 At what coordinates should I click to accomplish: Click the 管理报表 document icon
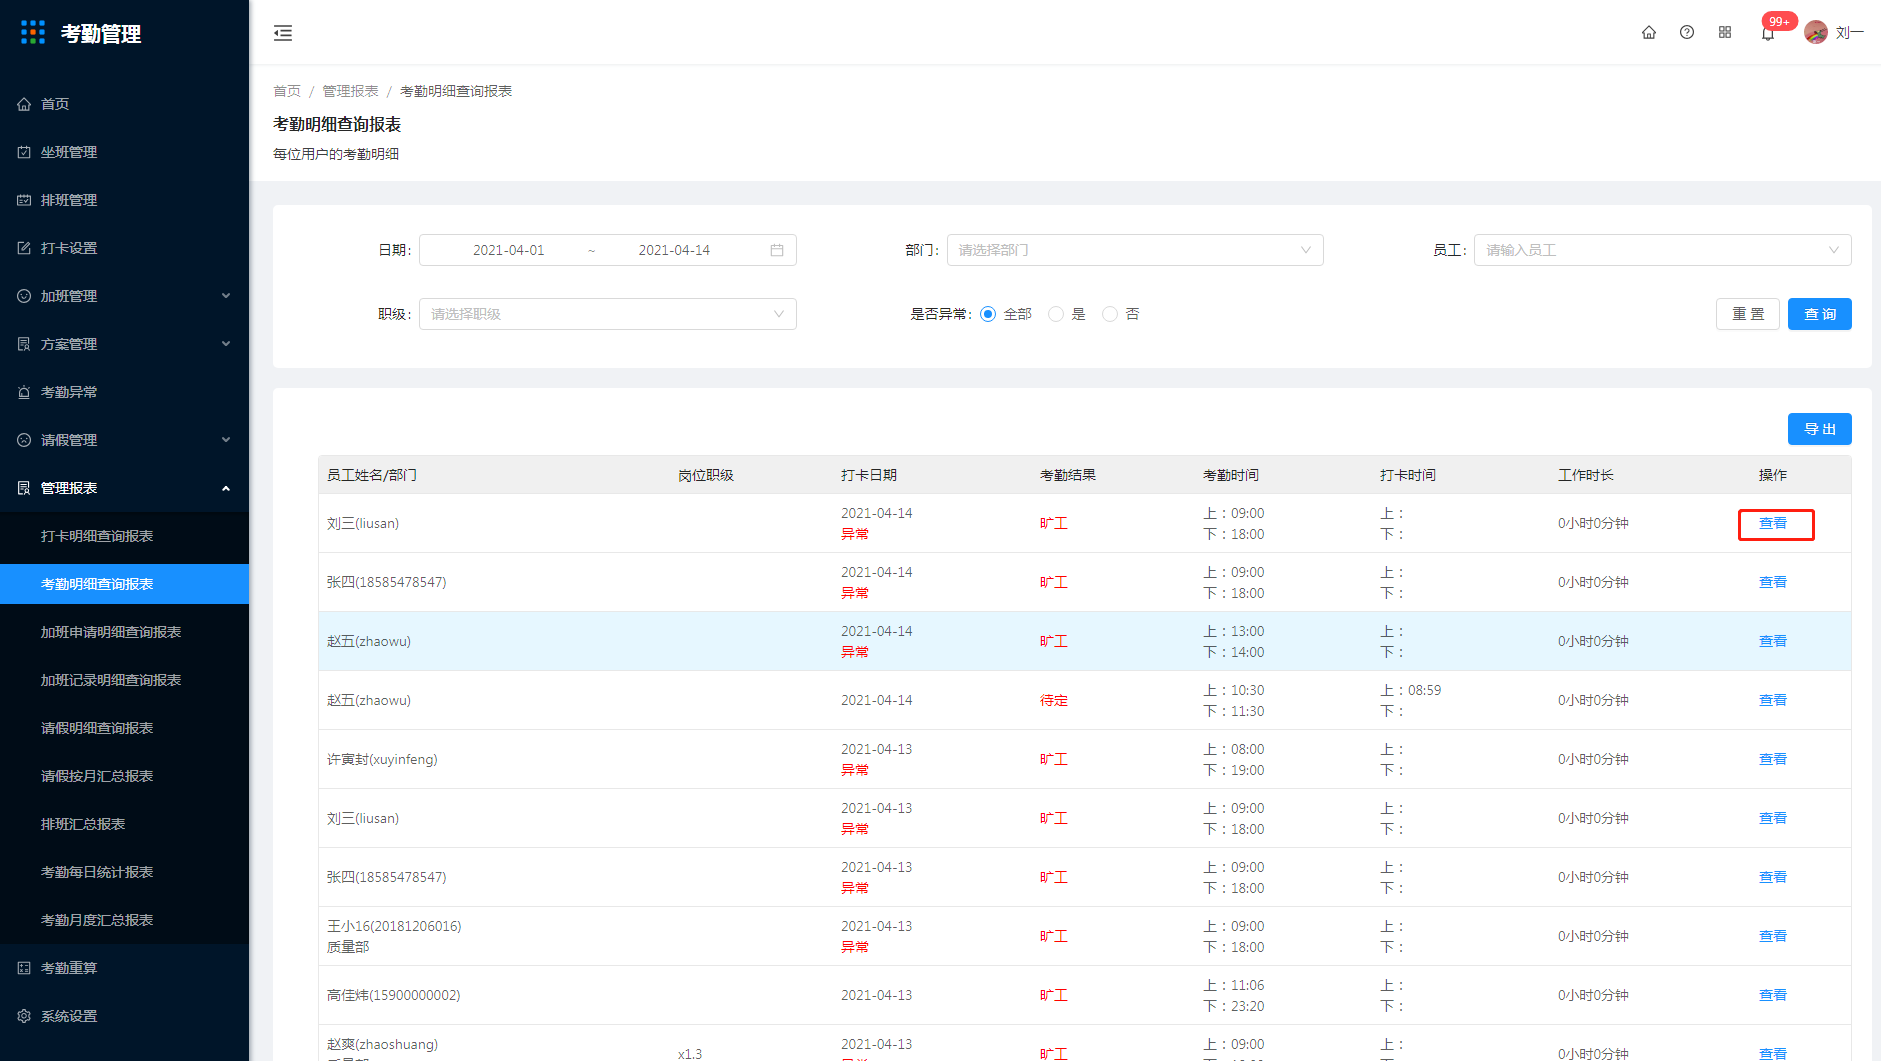(x=24, y=488)
